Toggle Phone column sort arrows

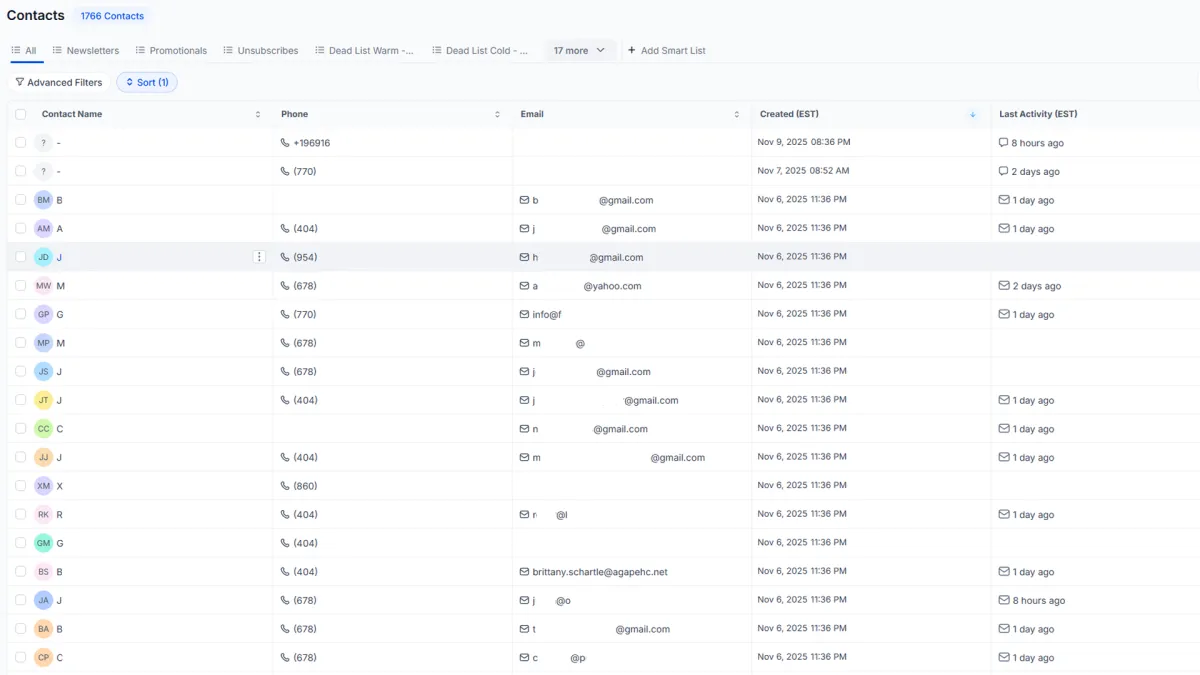tap(497, 114)
